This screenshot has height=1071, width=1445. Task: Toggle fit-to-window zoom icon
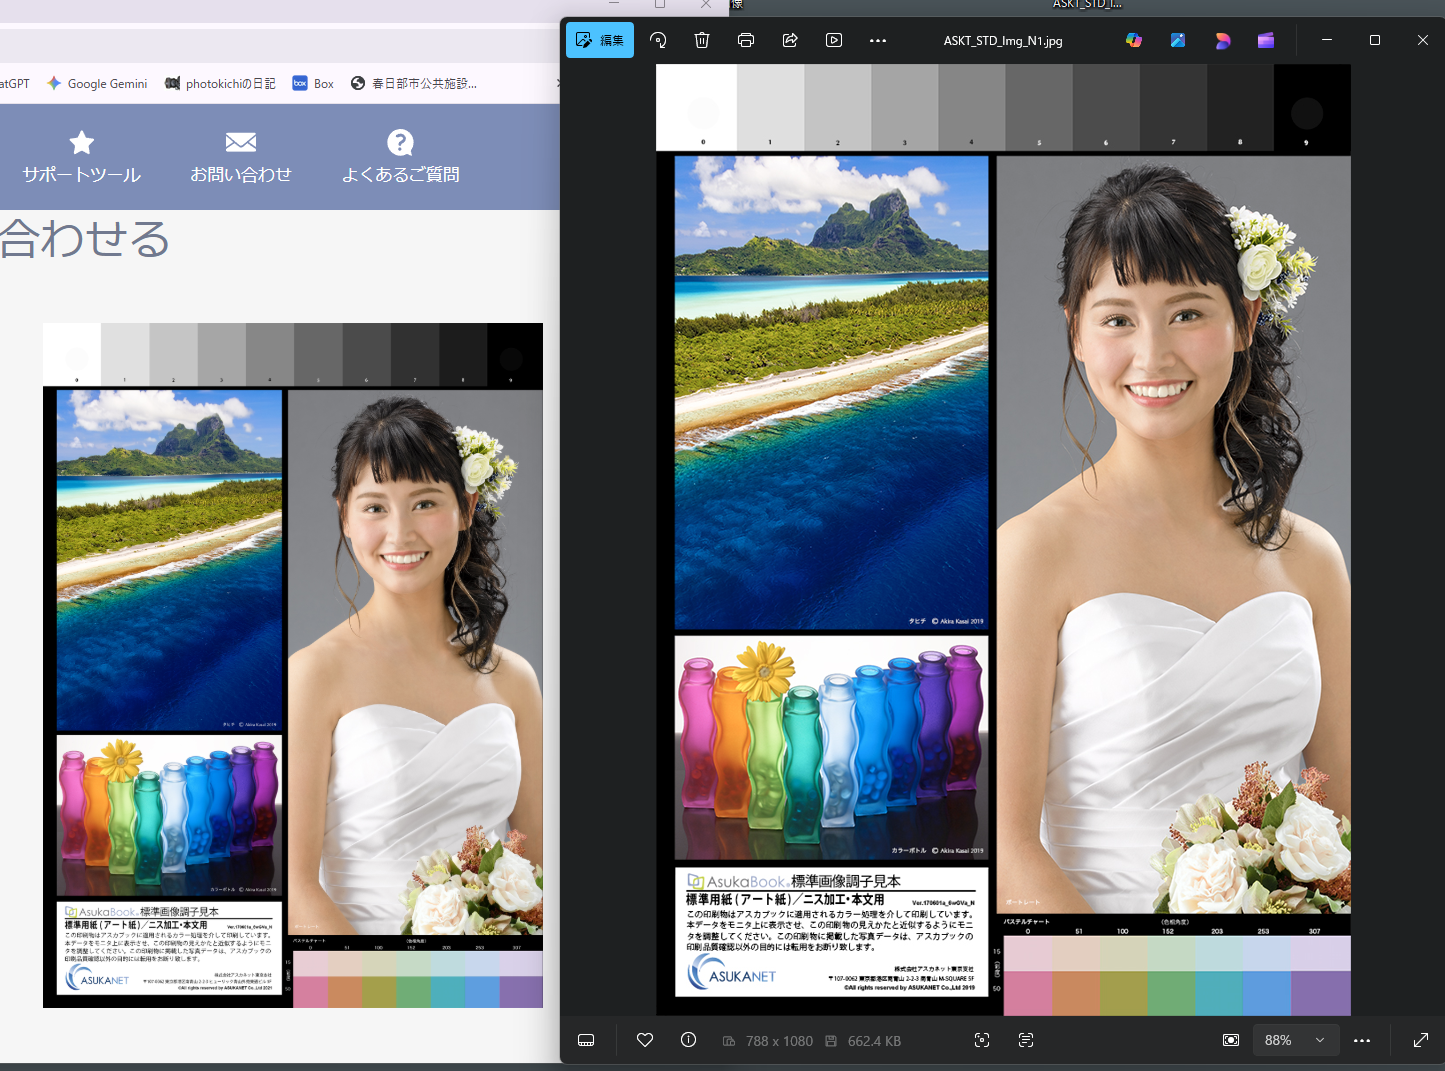point(1231,1040)
